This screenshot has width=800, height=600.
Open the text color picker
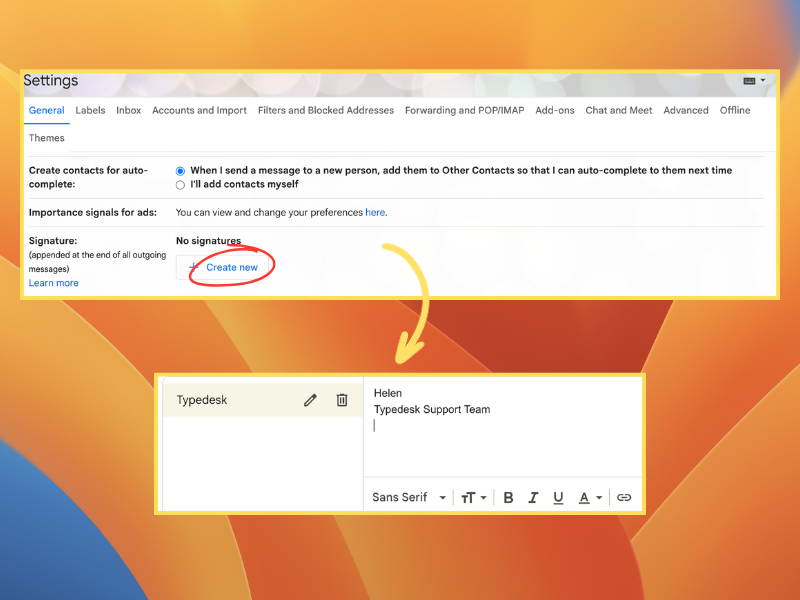[590, 497]
